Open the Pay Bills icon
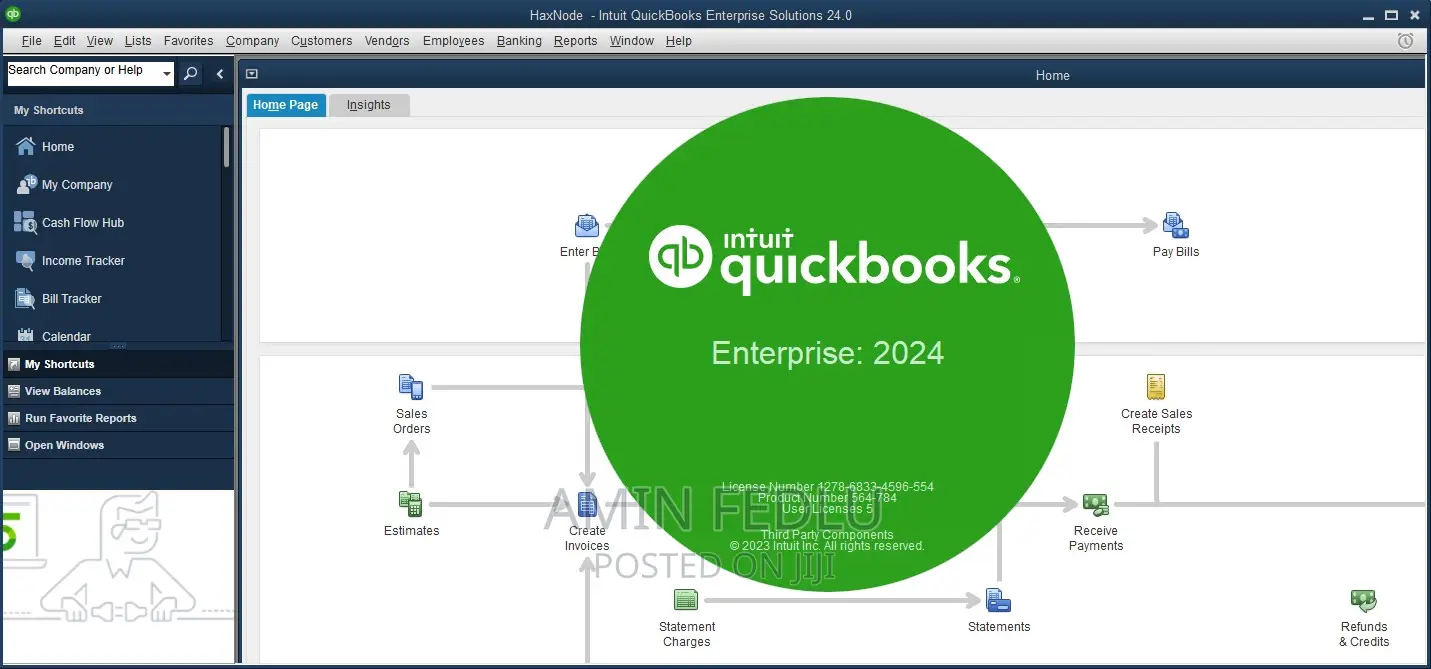Screen dimensions: 1431x669 1174,228
